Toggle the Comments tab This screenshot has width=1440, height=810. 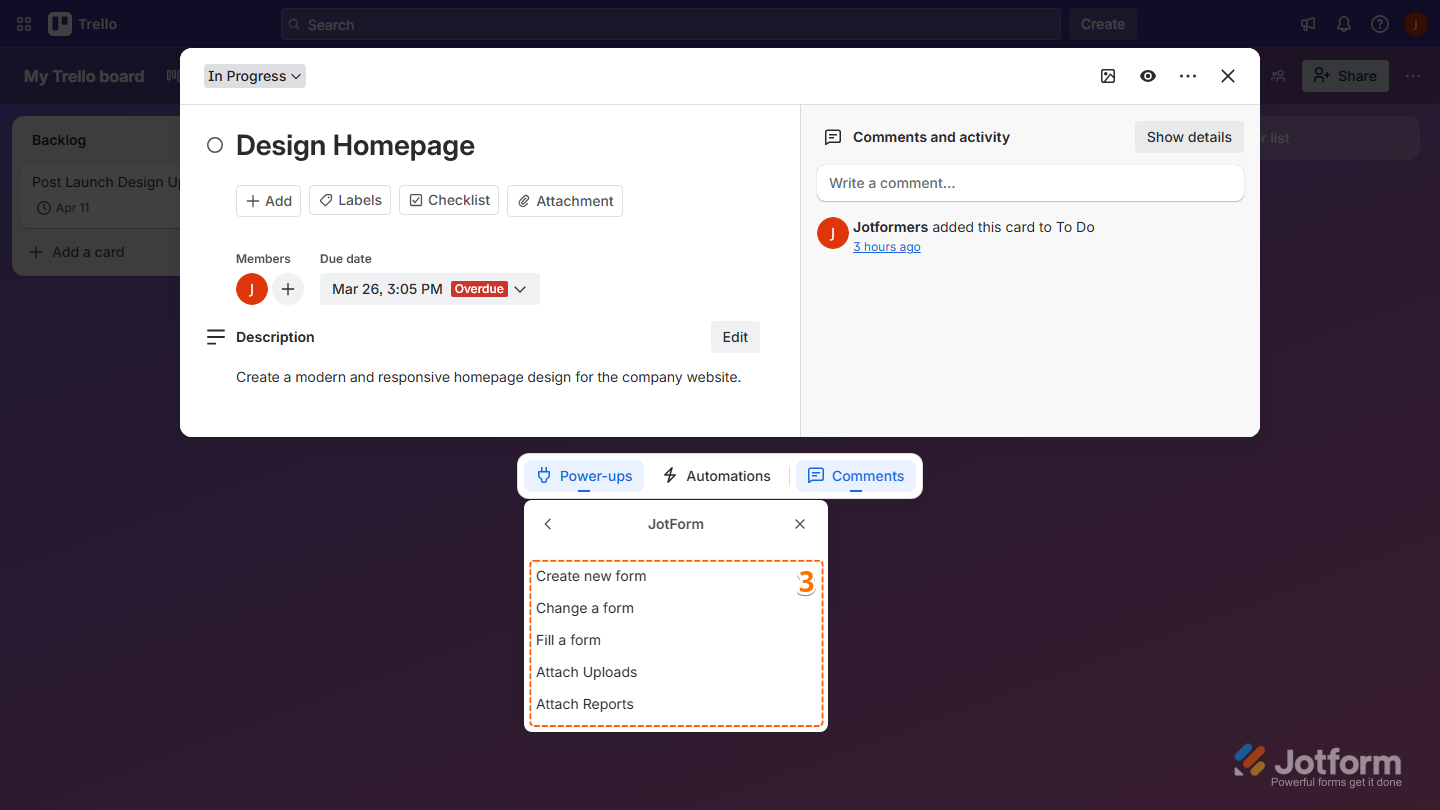click(856, 476)
